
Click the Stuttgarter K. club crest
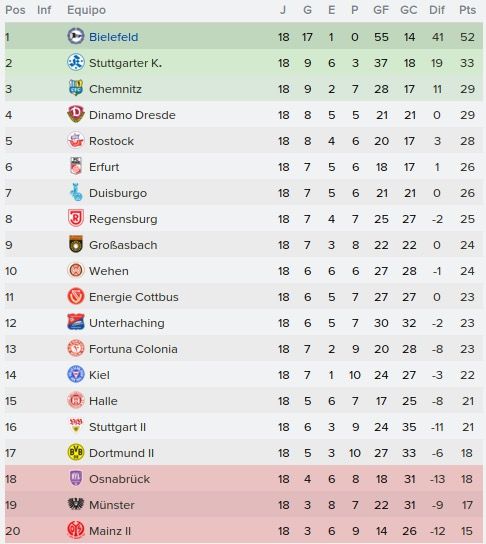(x=76, y=63)
